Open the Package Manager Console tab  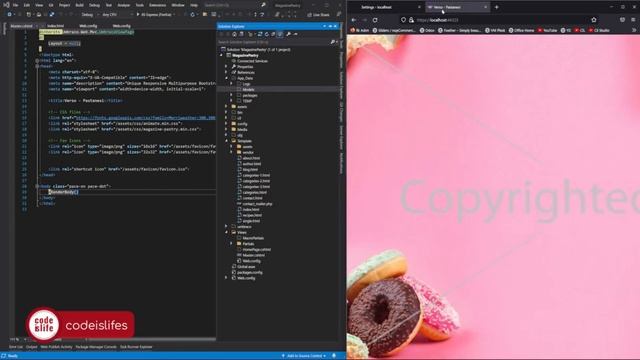tap(96, 347)
